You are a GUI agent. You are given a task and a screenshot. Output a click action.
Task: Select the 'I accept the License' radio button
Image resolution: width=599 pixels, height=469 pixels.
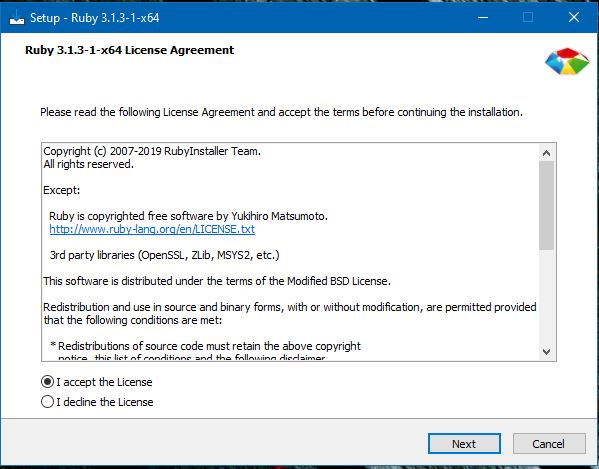47,382
